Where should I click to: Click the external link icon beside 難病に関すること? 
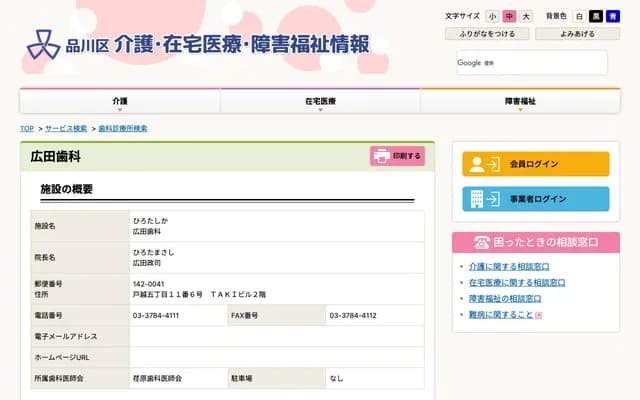pos(539,315)
